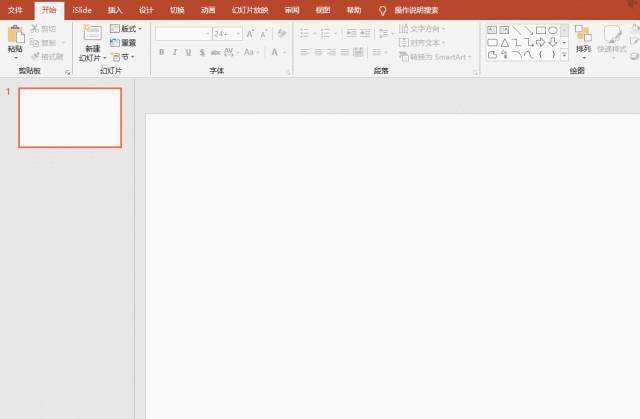Toggle Bold formatting
This screenshot has height=419, width=640.
pyautogui.click(x=161, y=52)
